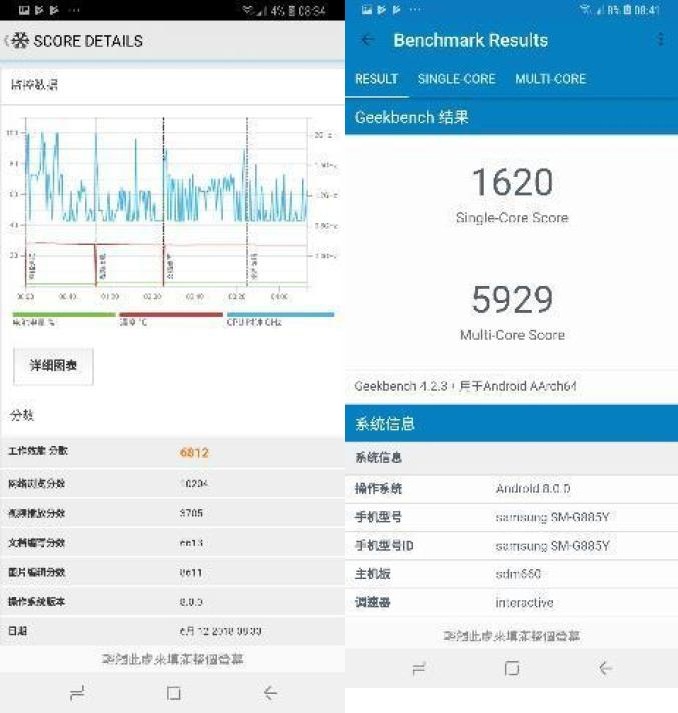Image resolution: width=678 pixels, height=713 pixels.
Task: Open the three-dot overflow menu in Geekbench
Action: tap(660, 40)
